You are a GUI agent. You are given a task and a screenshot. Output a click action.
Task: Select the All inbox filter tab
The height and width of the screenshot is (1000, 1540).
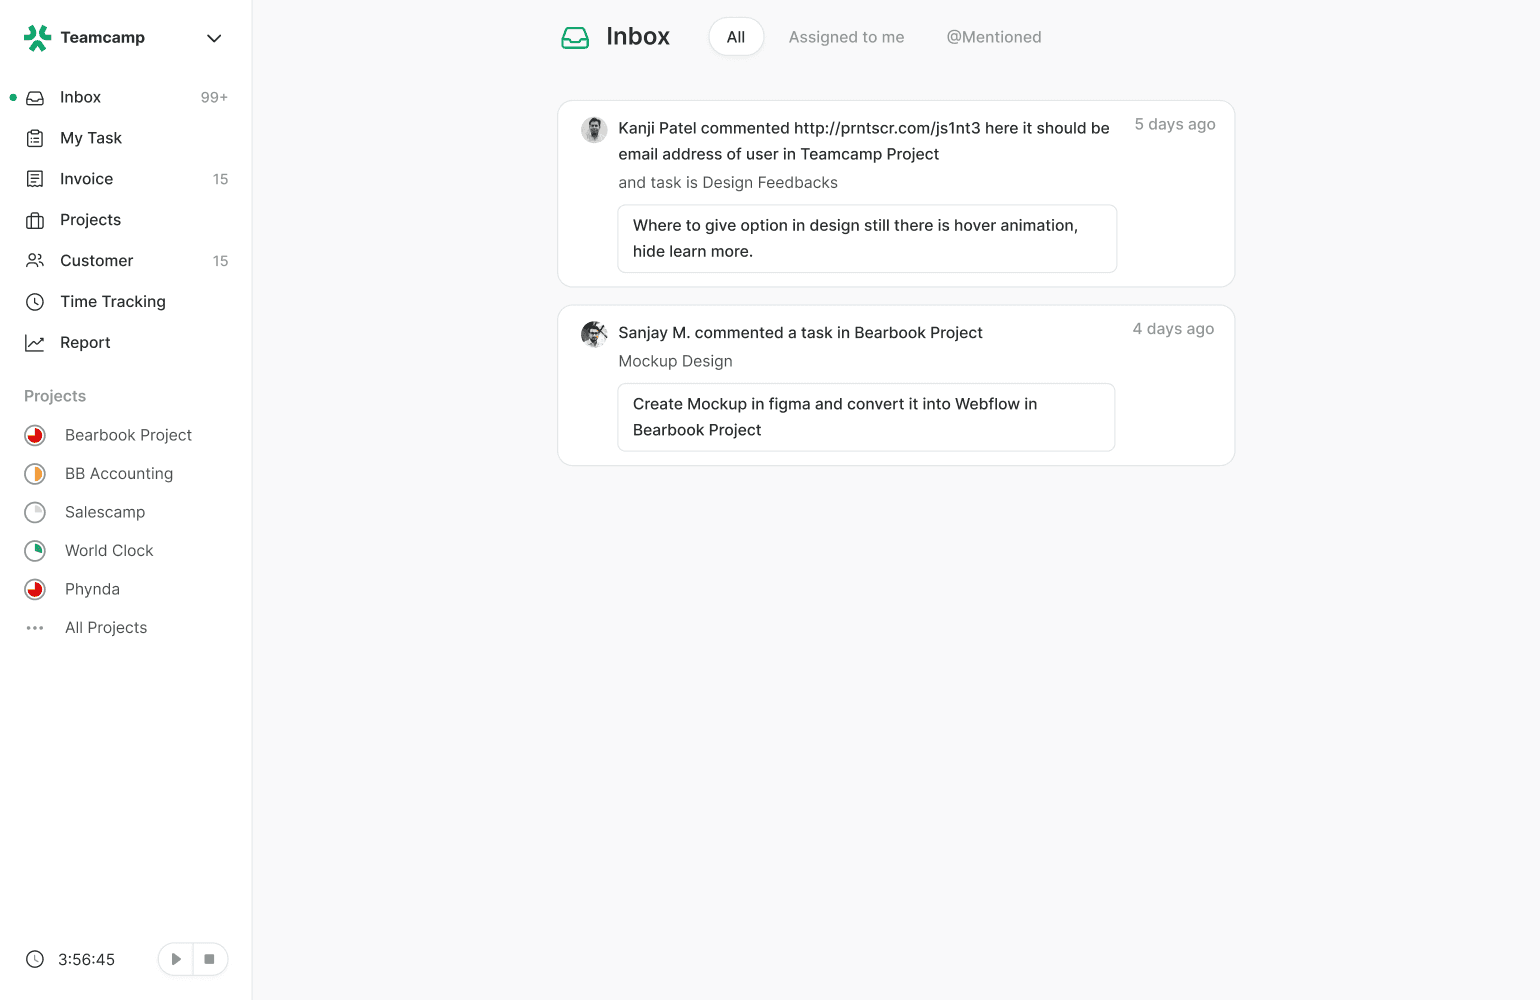click(736, 37)
